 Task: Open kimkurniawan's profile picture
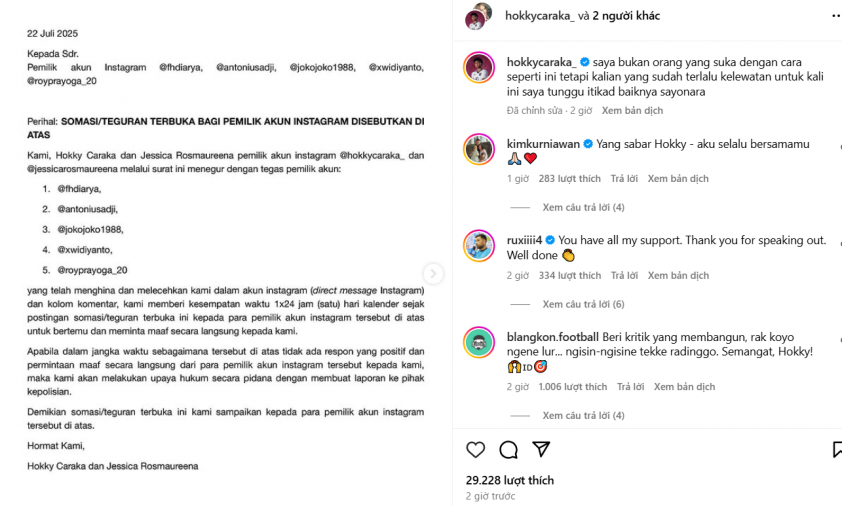point(479,149)
